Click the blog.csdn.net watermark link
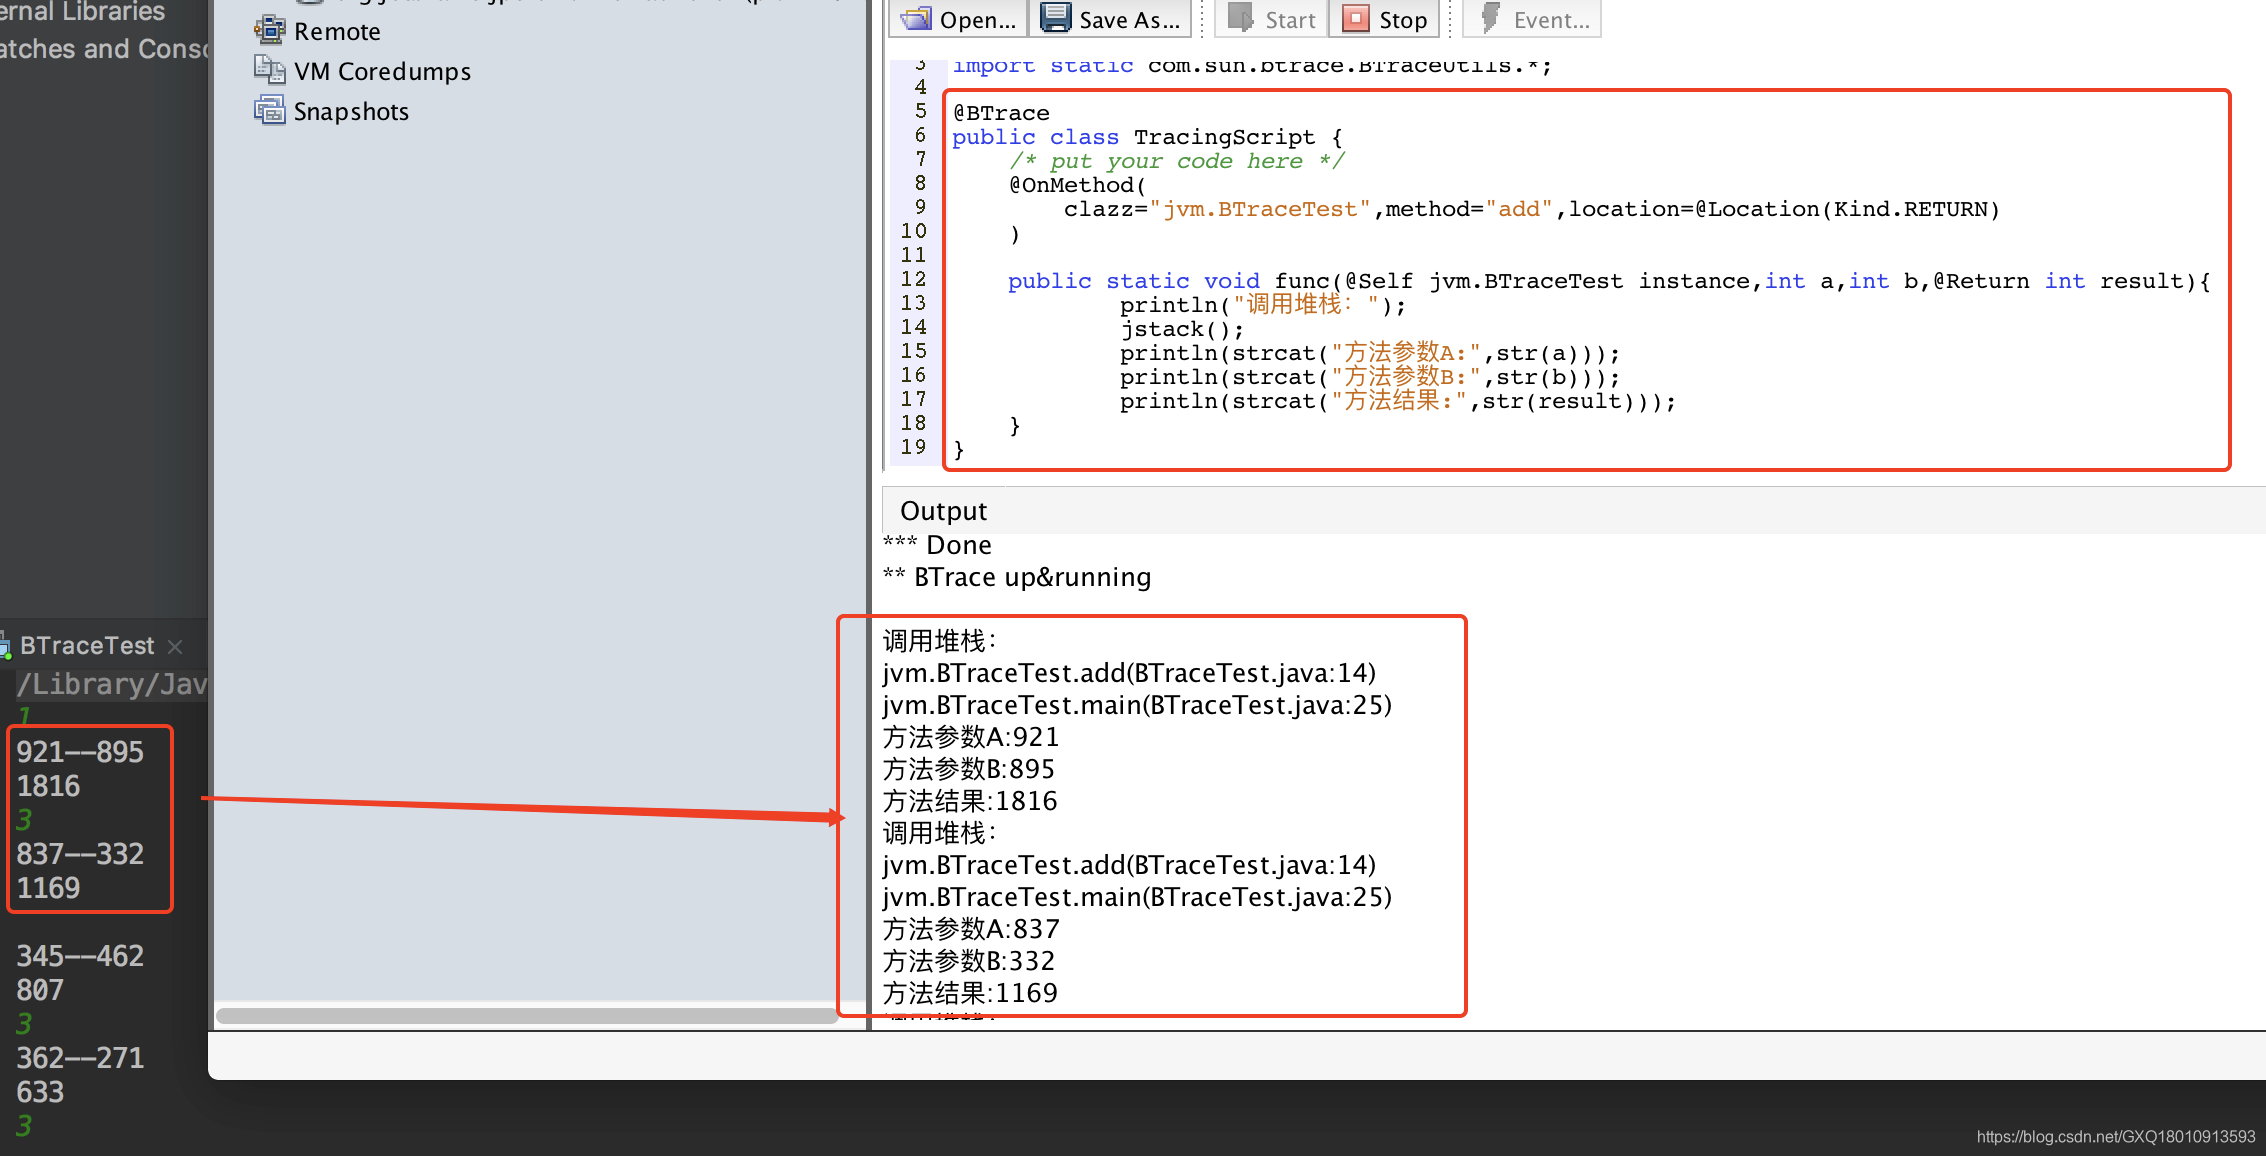This screenshot has height=1156, width=2266. pos(2115,1137)
